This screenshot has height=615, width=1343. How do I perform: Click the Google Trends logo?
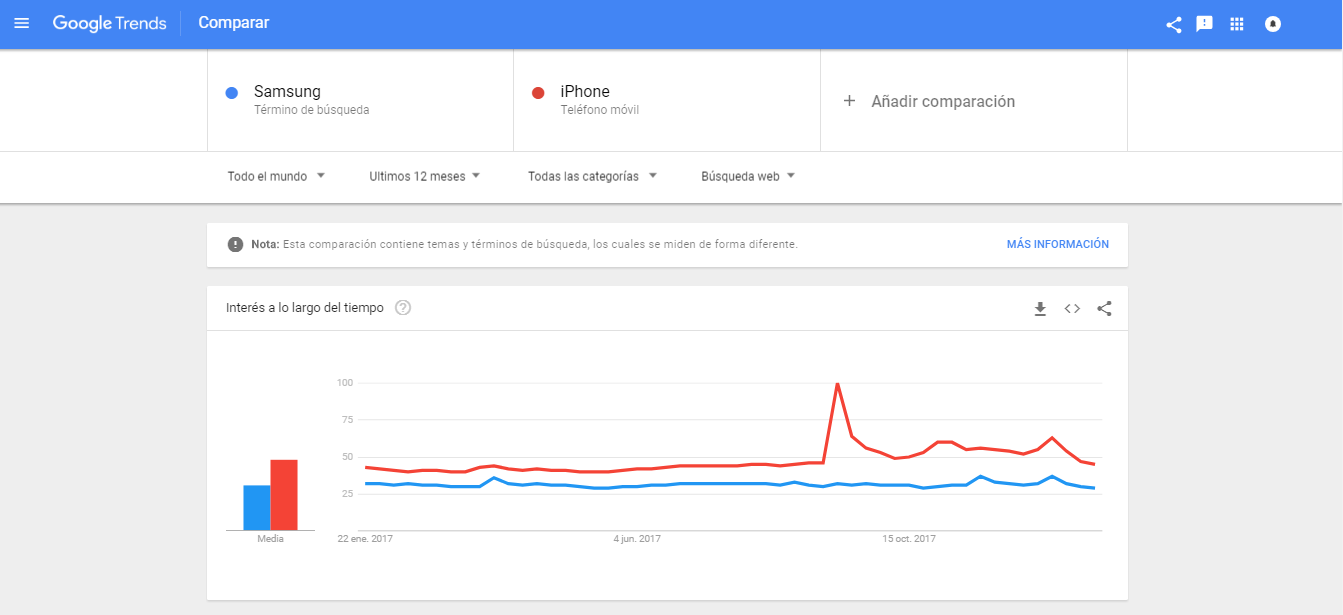pyautogui.click(x=110, y=23)
